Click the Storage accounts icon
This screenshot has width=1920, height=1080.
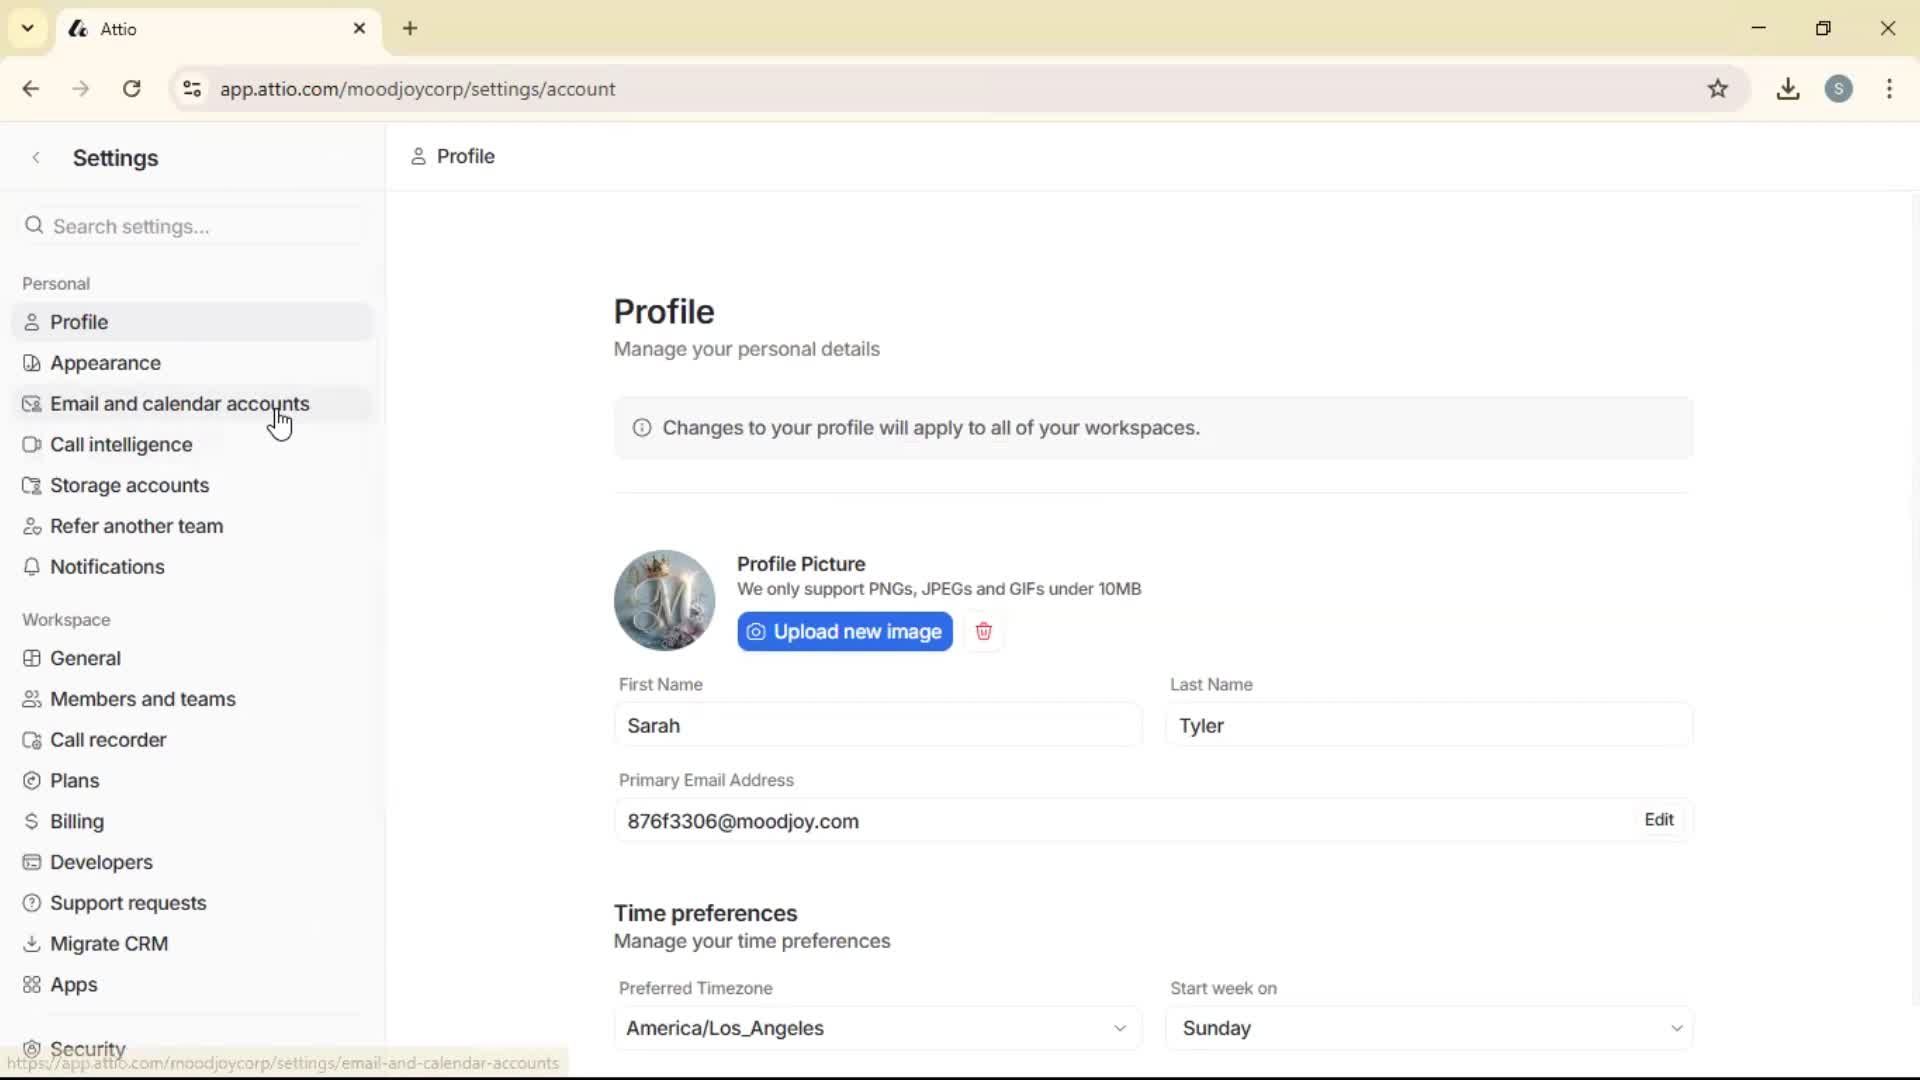coord(32,486)
